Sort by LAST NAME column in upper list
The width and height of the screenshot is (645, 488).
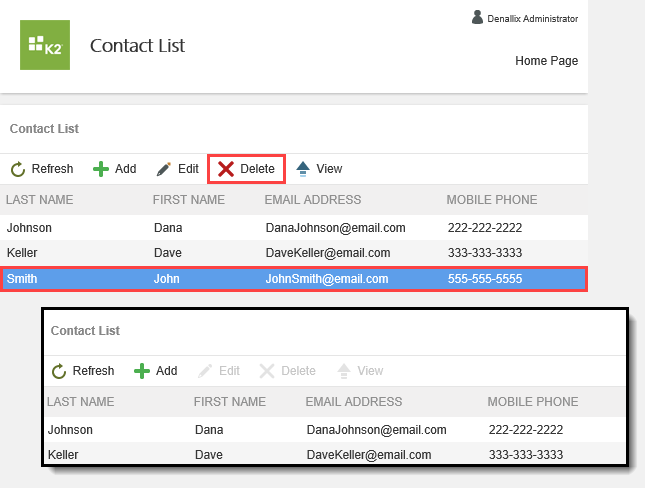[39, 200]
